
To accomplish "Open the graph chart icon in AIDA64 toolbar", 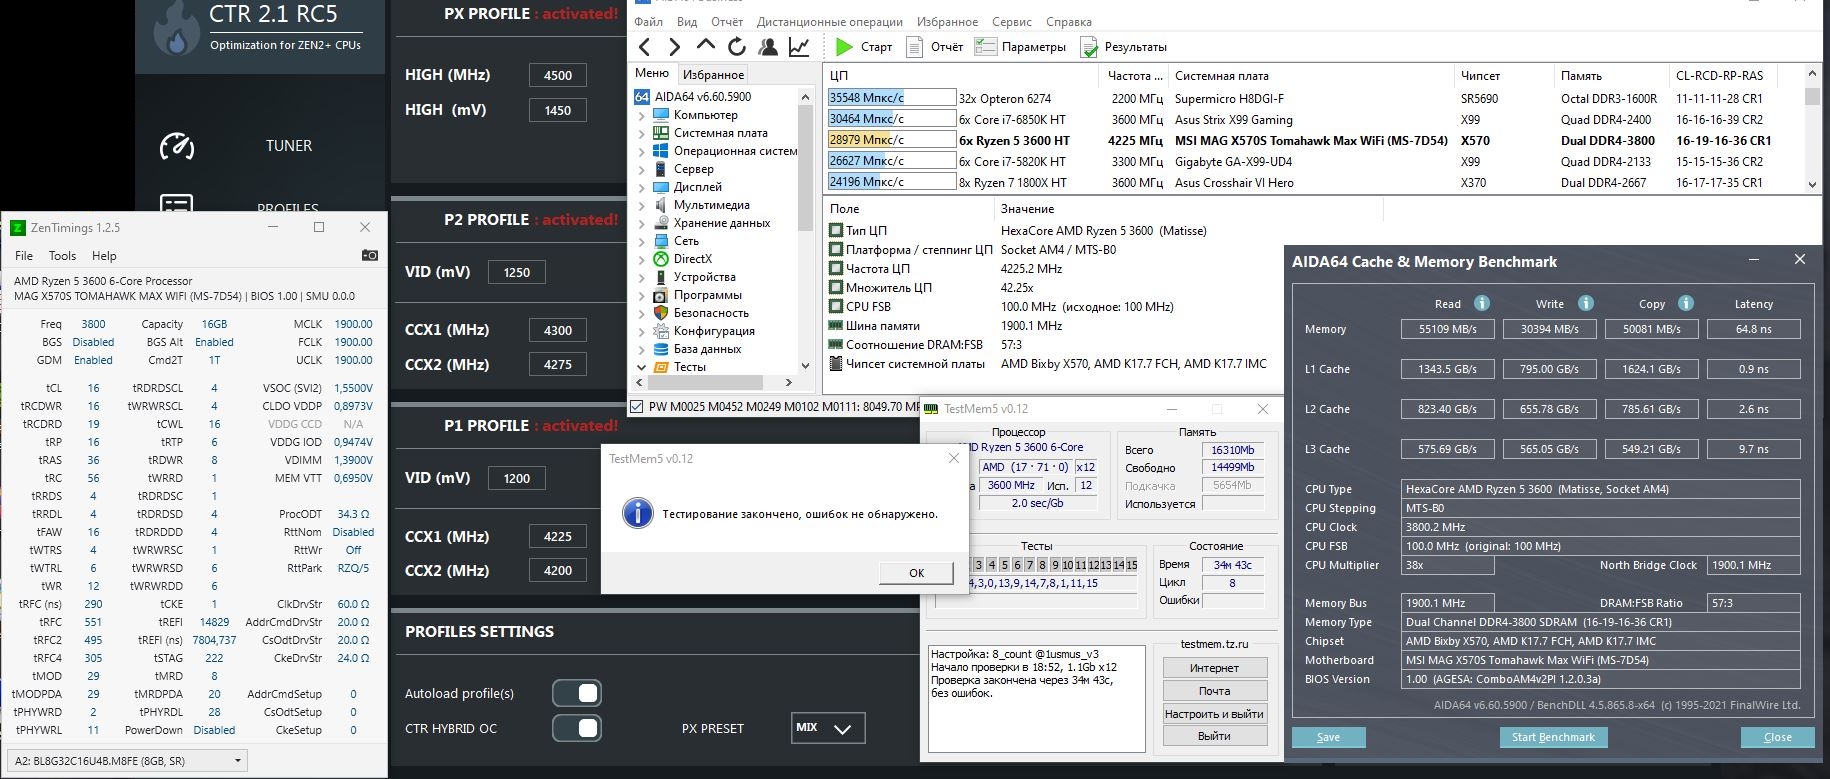I will tap(799, 47).
